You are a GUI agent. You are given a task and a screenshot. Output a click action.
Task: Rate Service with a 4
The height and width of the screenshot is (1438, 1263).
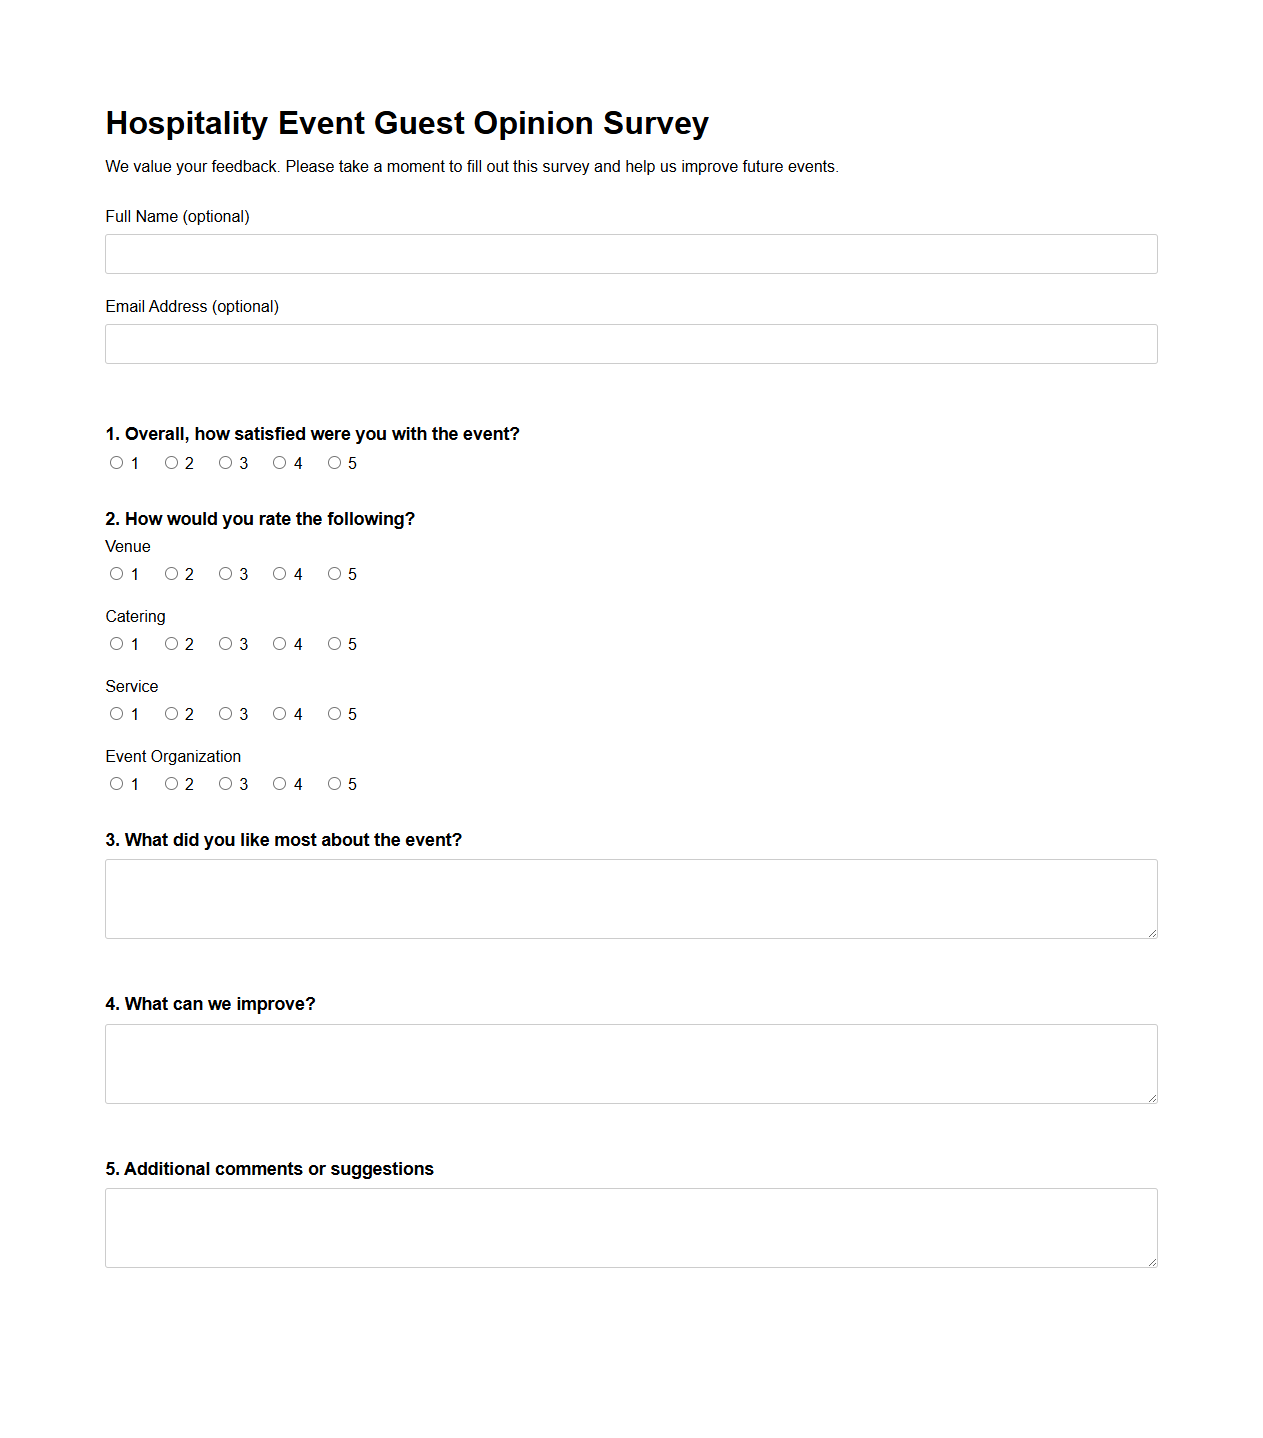pyautogui.click(x=279, y=714)
